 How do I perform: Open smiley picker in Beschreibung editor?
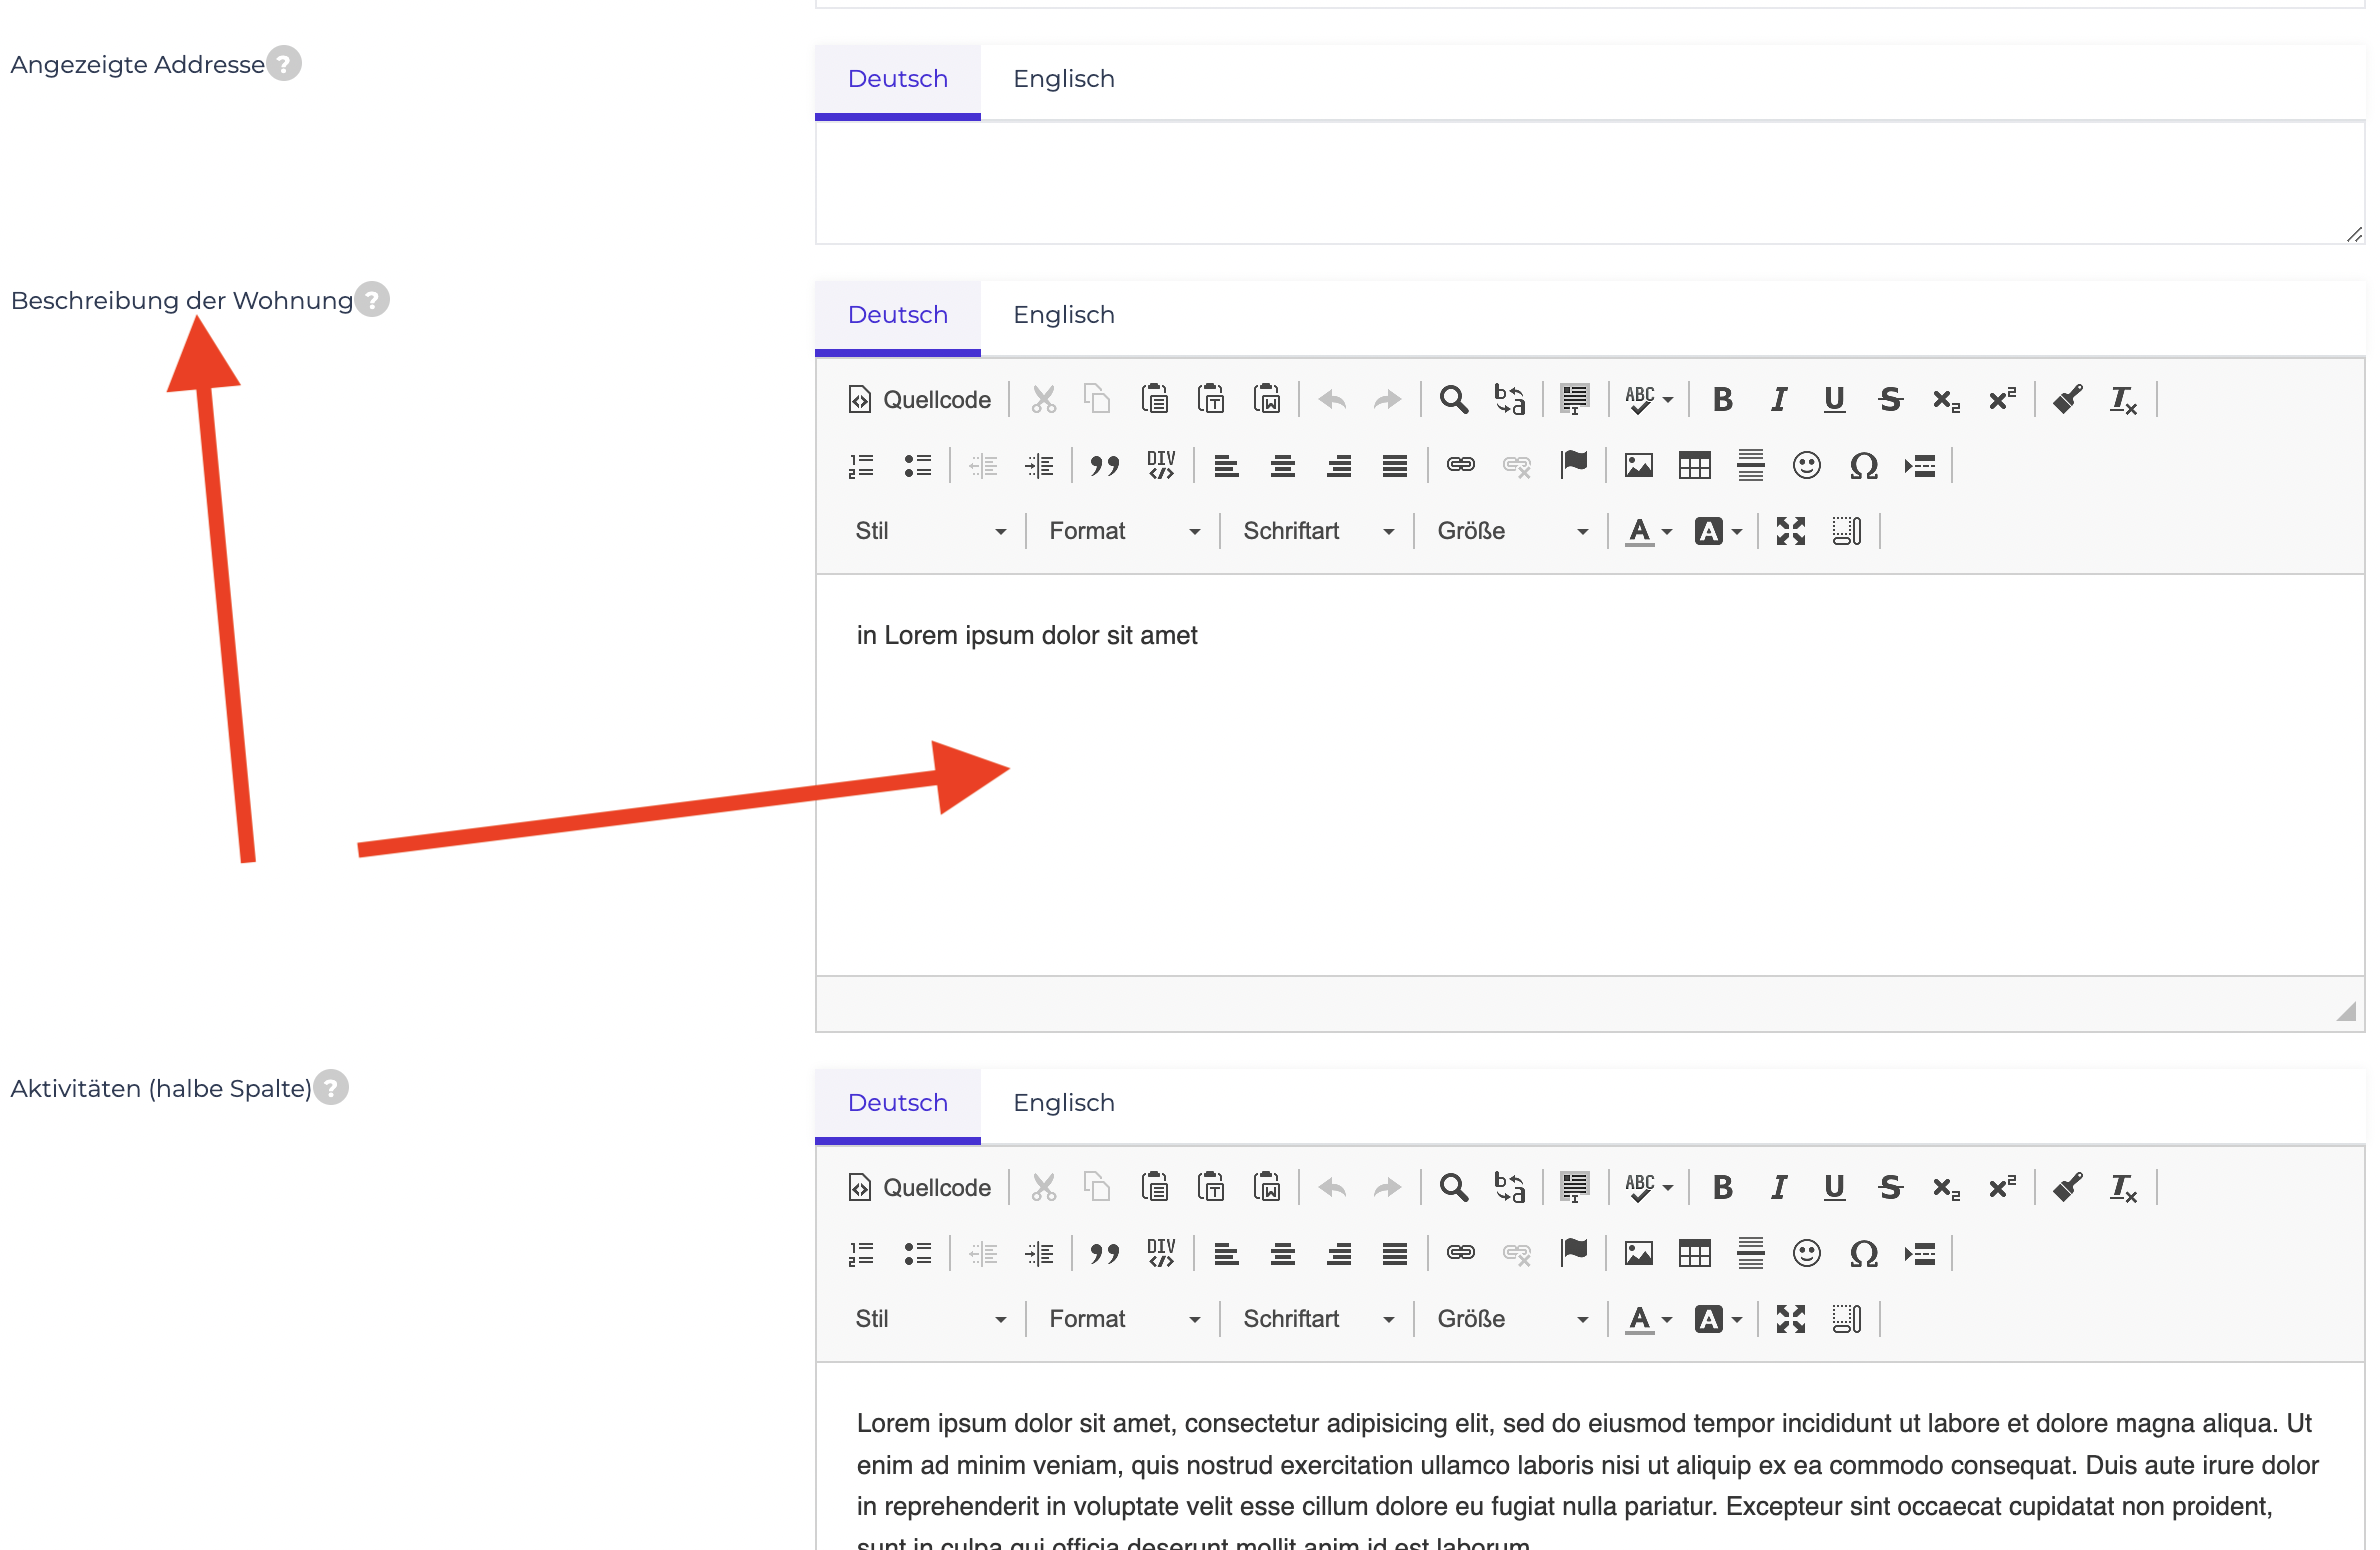click(x=1806, y=465)
